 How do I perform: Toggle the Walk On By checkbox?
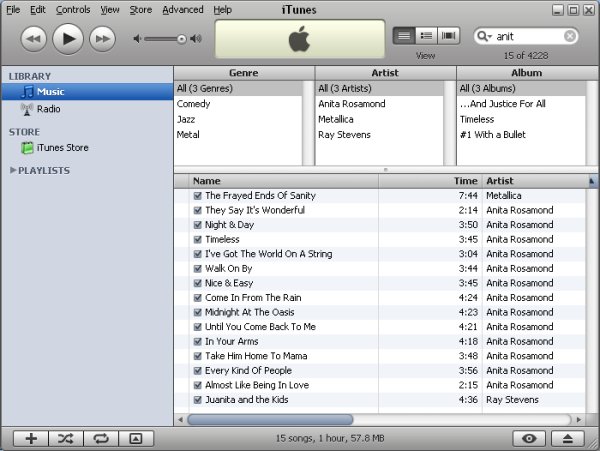[197, 269]
